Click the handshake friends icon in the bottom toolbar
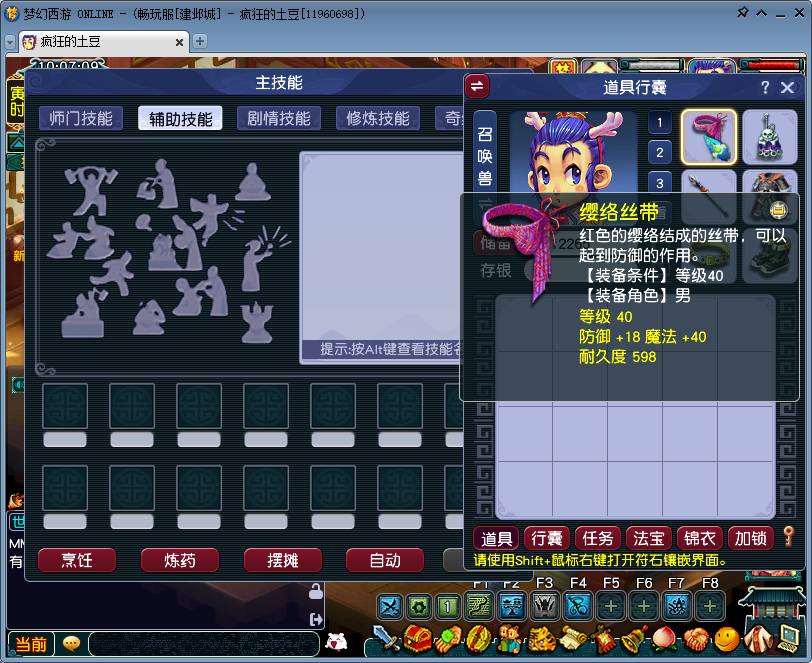 pyautogui.click(x=699, y=642)
